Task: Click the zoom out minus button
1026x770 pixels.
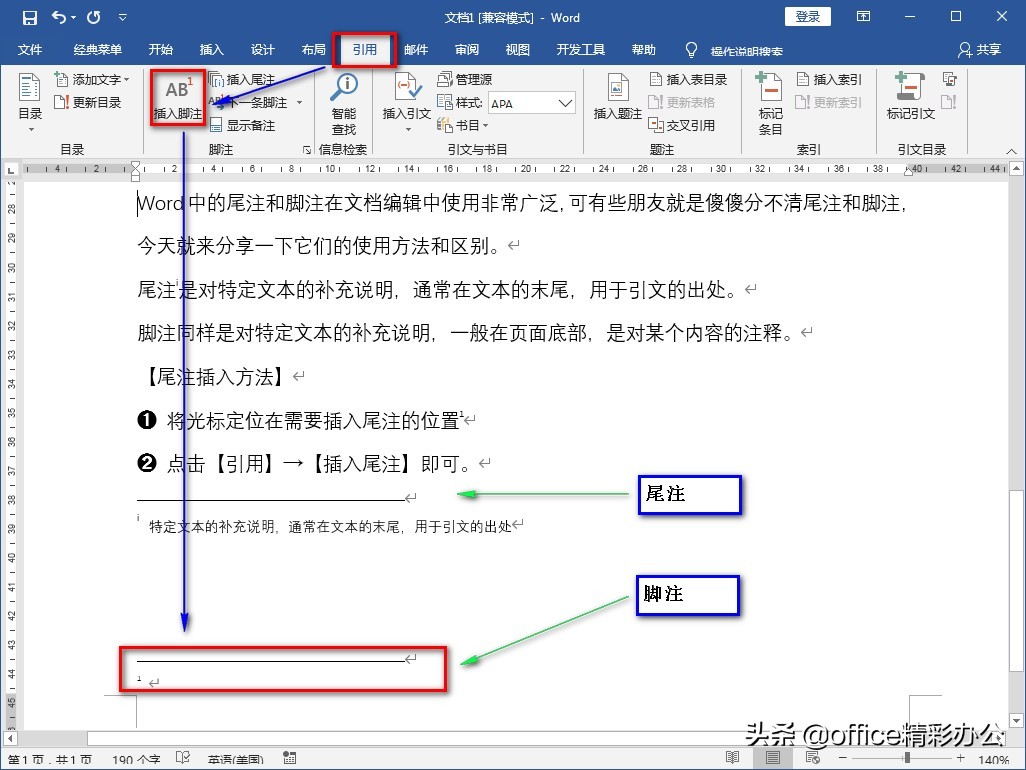Action: (x=843, y=758)
